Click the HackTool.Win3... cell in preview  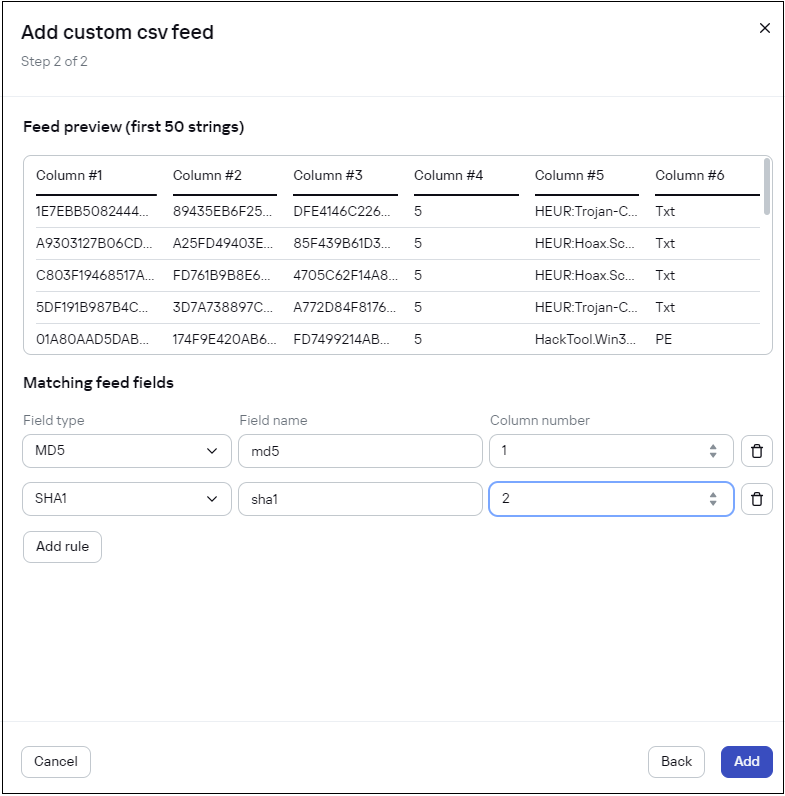tap(585, 339)
